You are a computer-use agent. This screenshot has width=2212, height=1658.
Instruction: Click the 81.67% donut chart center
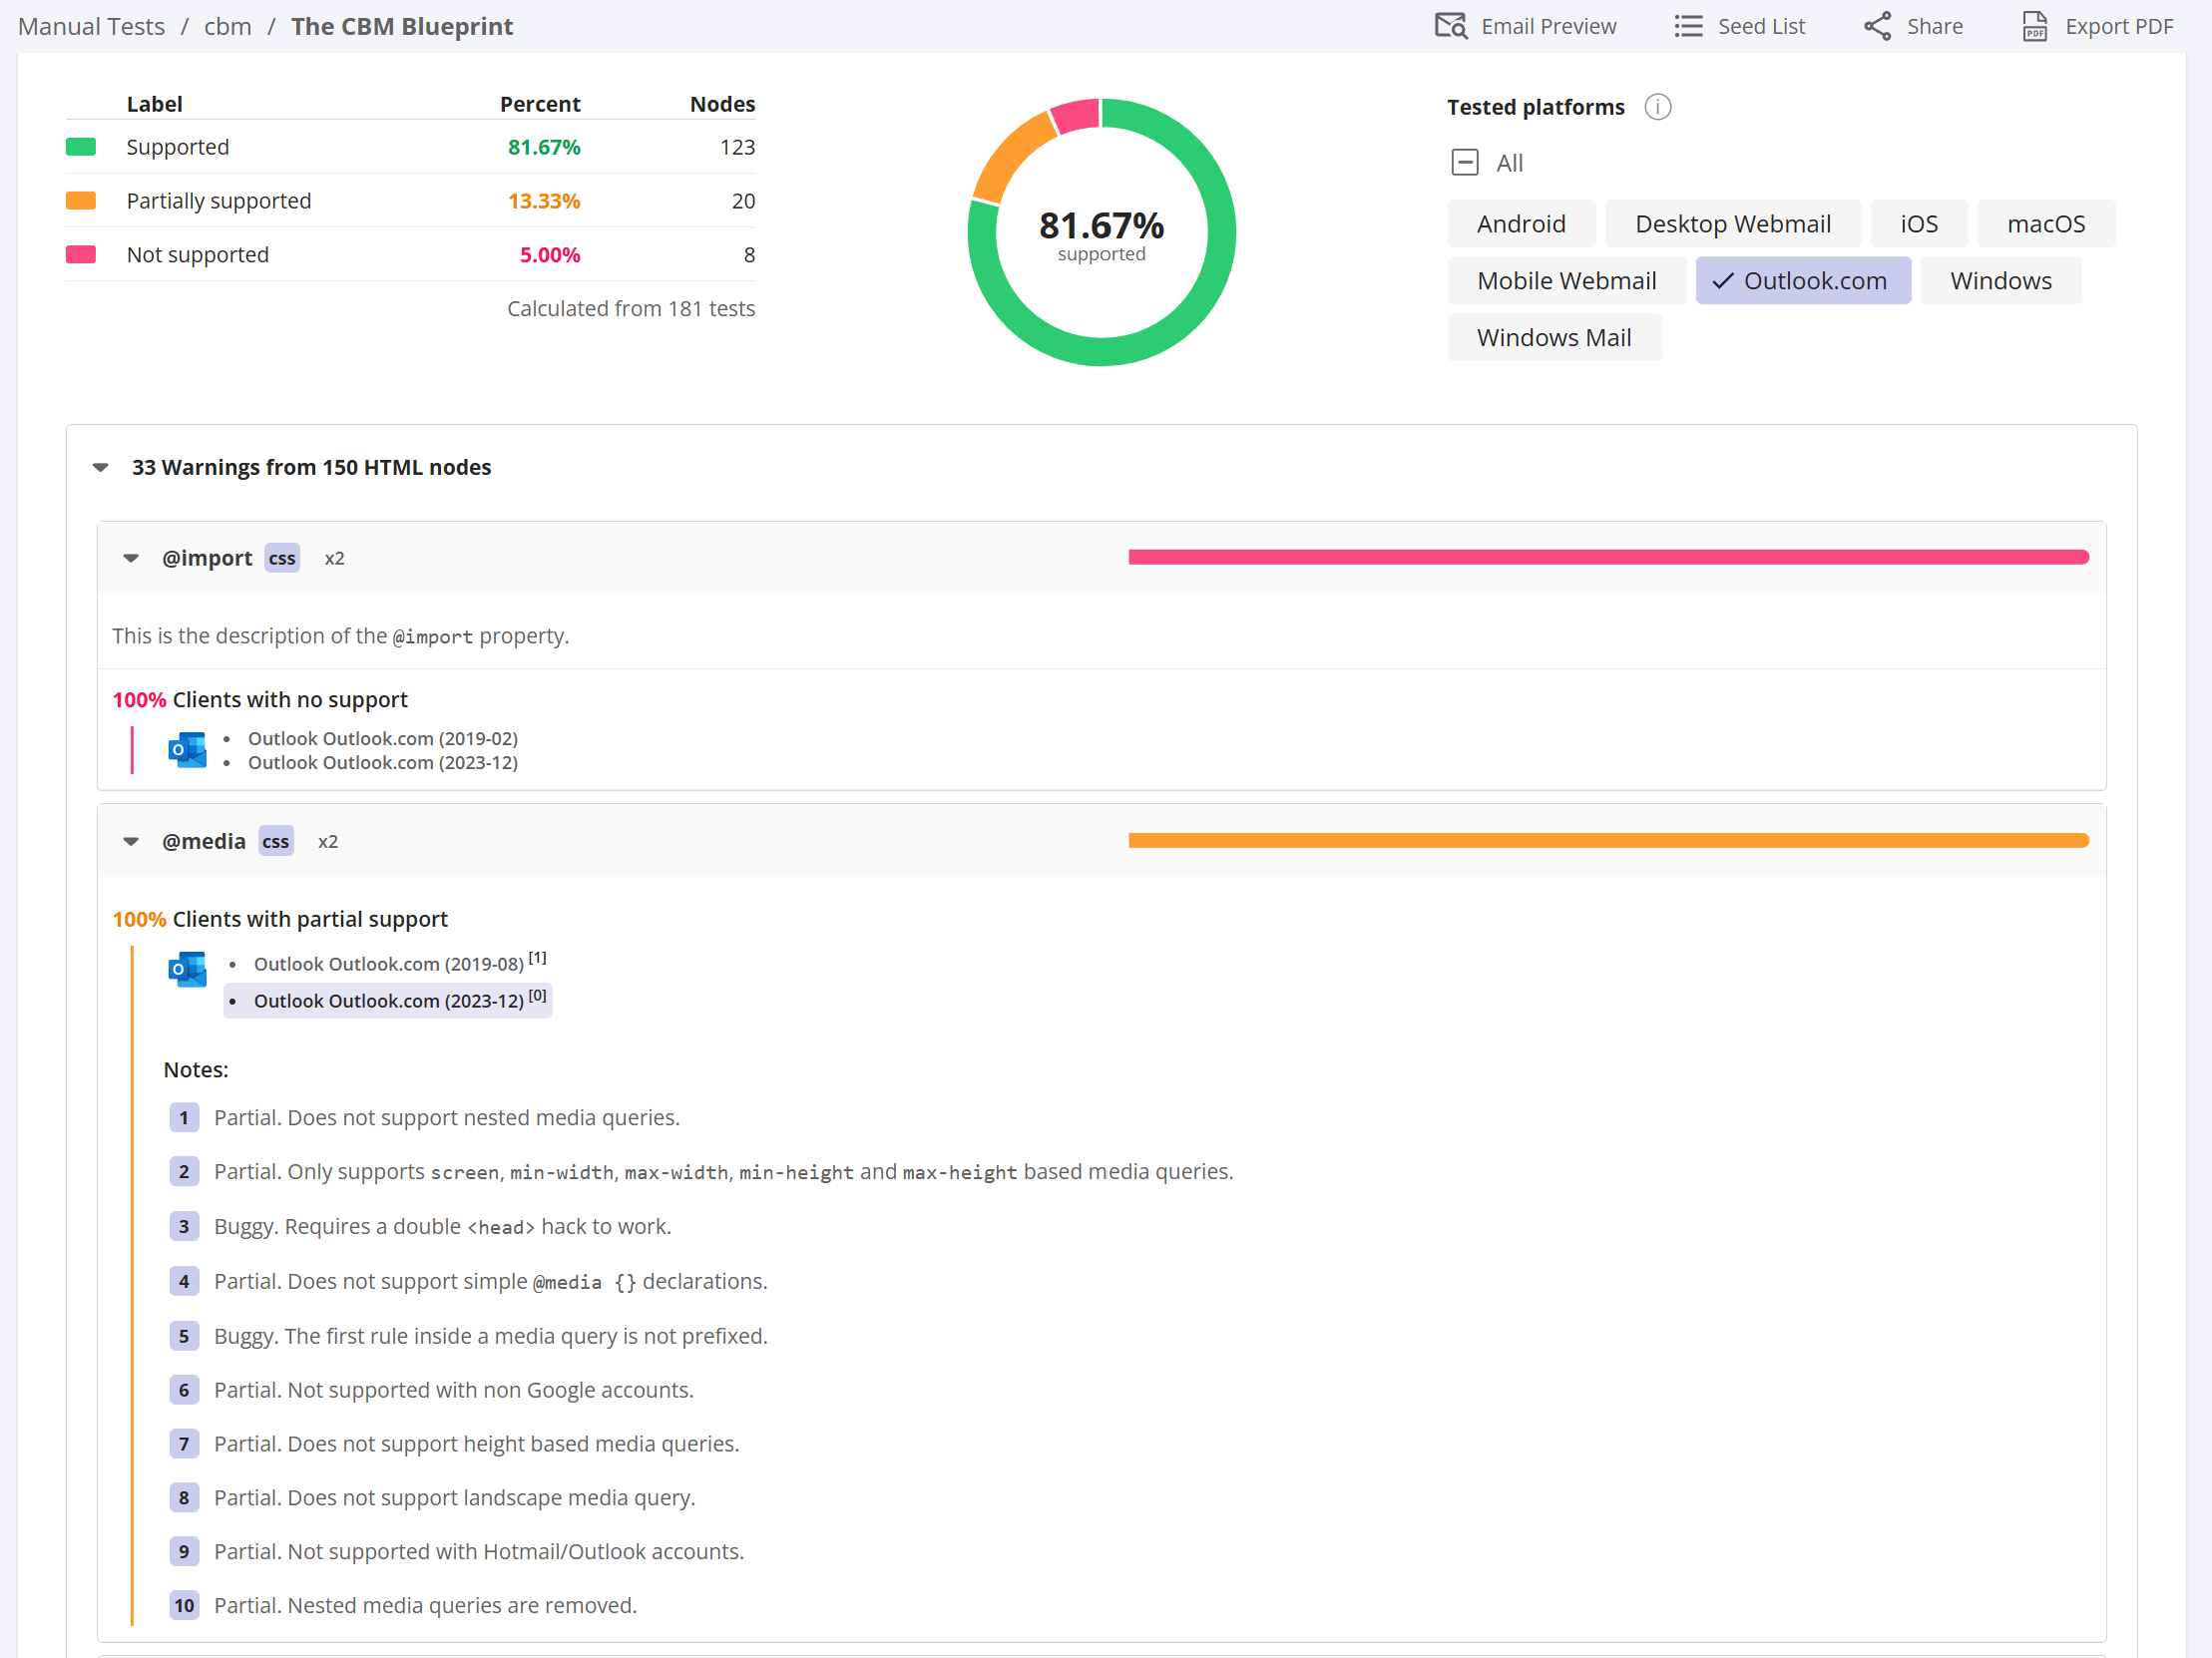(x=1101, y=233)
